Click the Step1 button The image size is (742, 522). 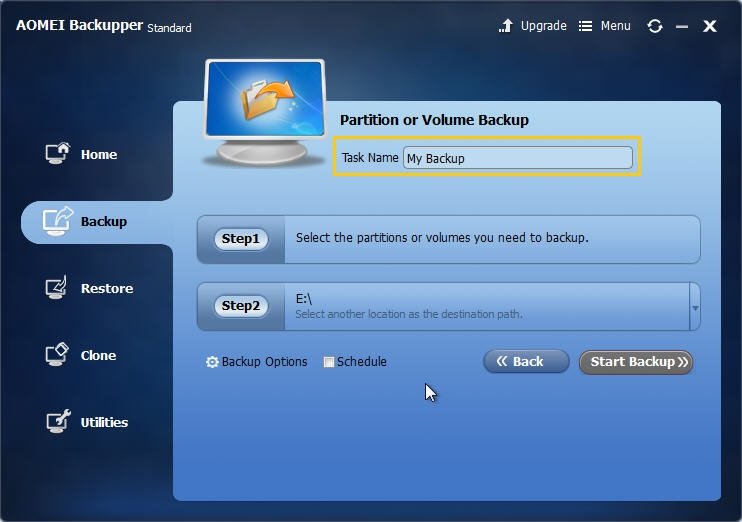click(240, 239)
